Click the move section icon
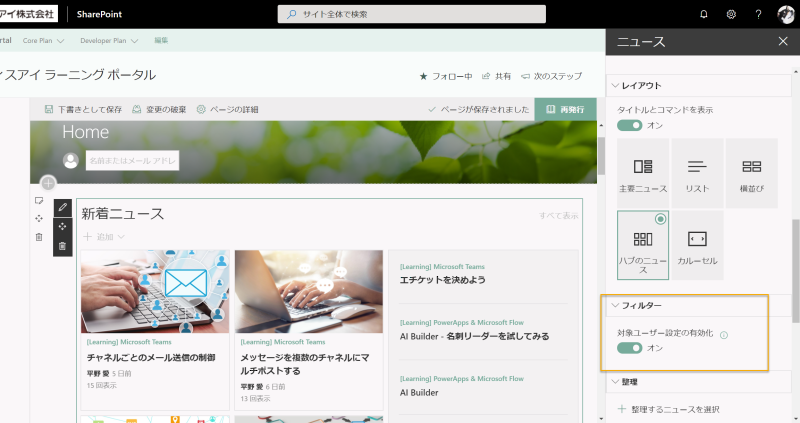Image resolution: width=800 pixels, height=423 pixels. tap(39, 218)
